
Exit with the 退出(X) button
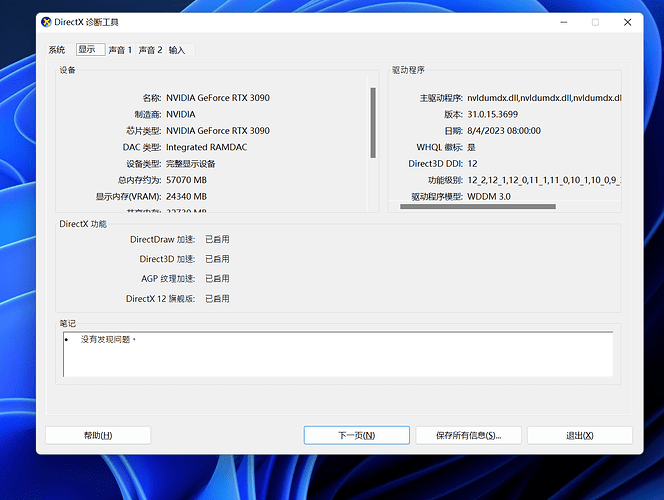tap(580, 435)
